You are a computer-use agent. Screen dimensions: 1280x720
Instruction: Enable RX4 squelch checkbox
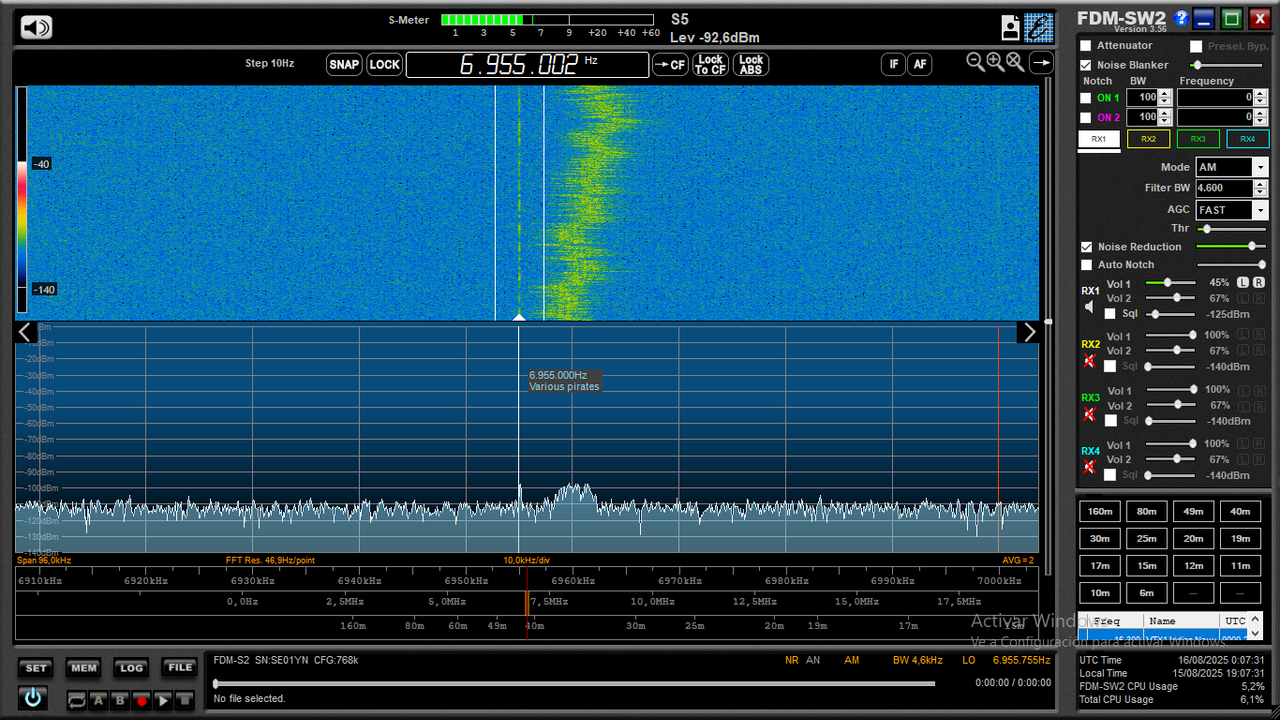tap(1109, 475)
